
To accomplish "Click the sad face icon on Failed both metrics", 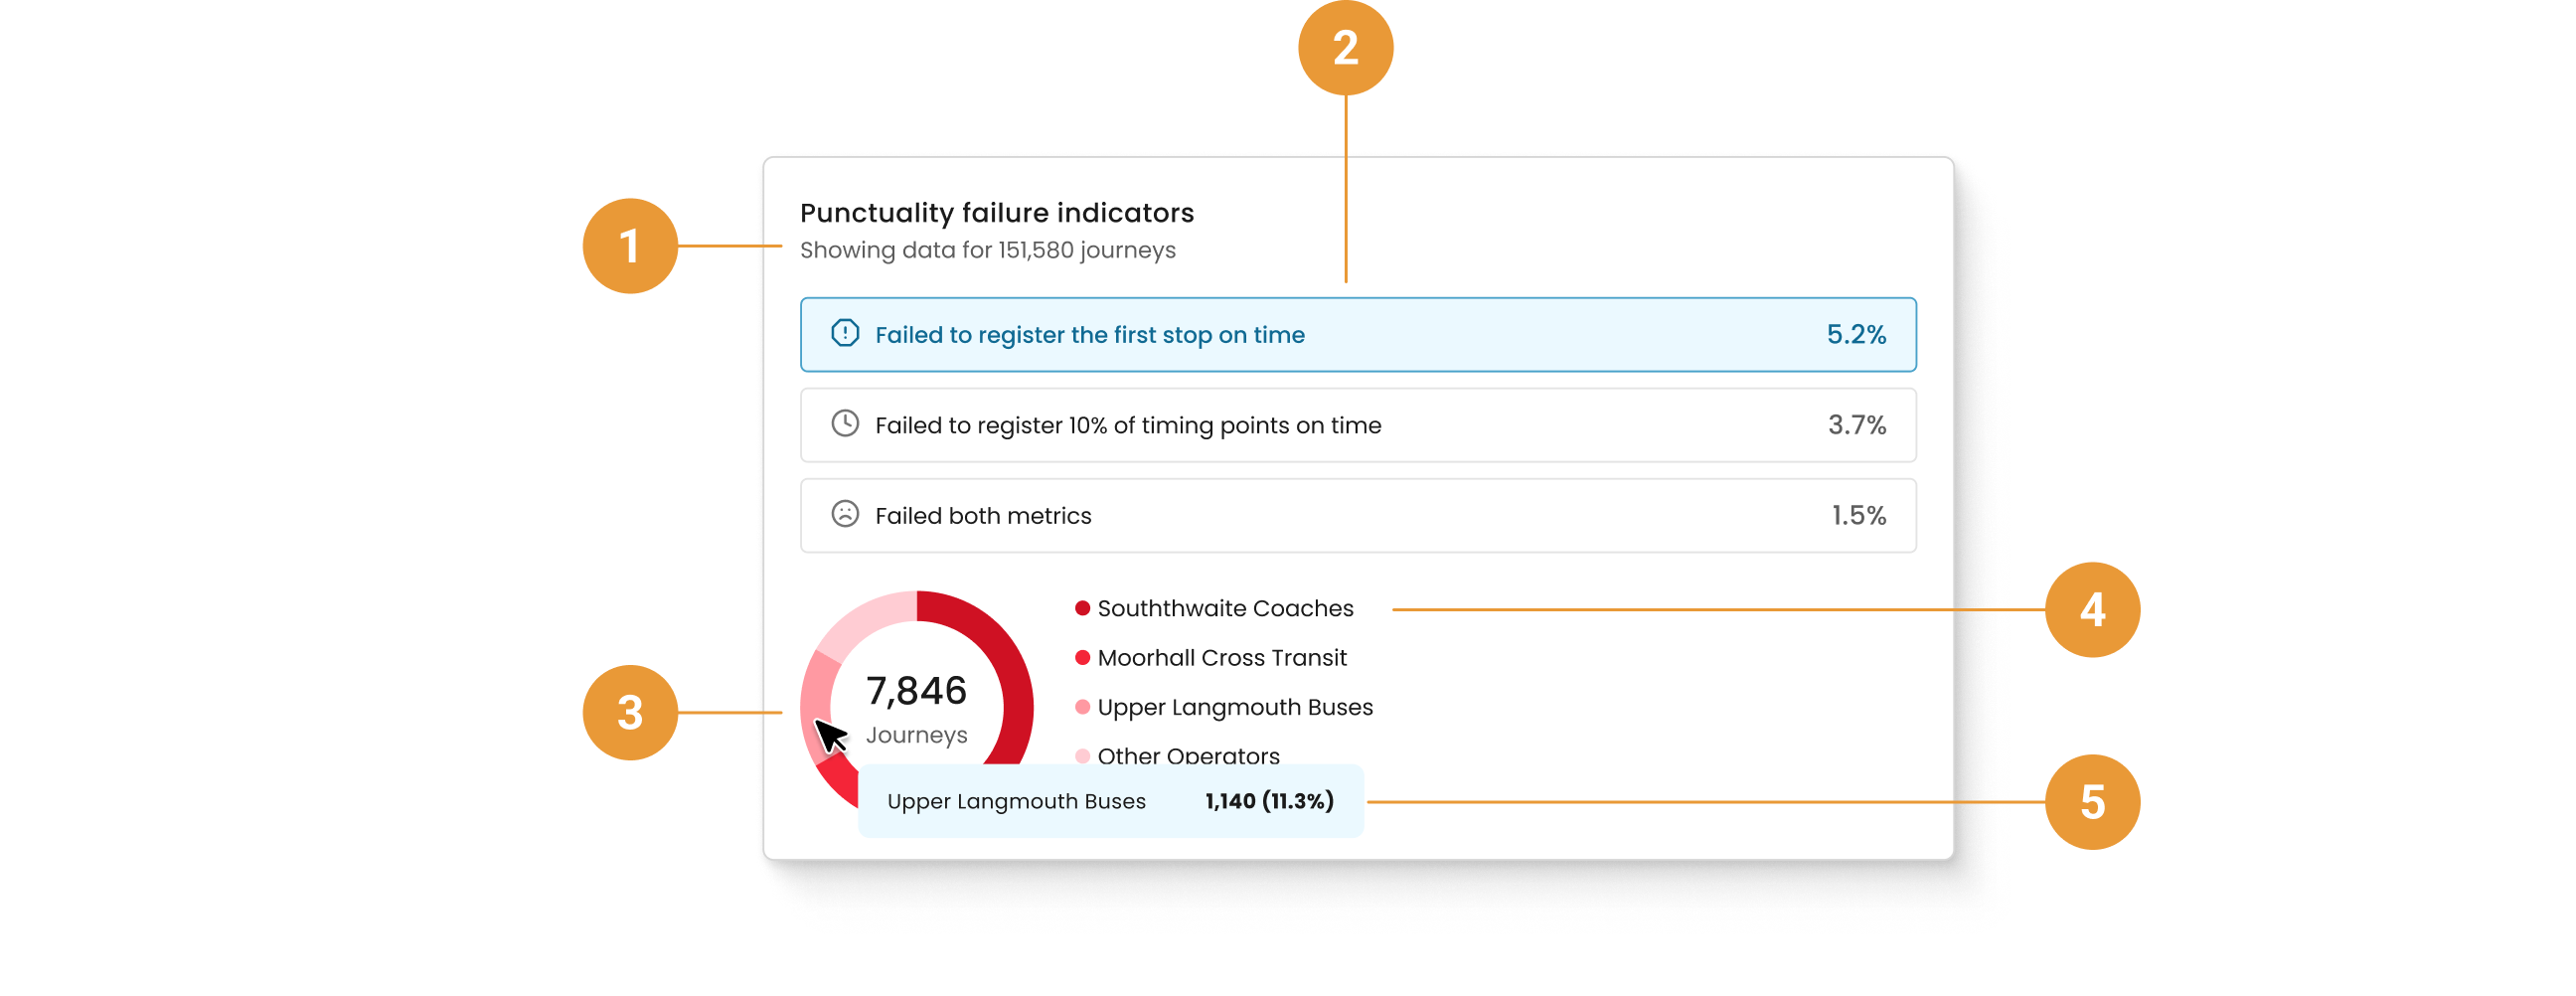I will click(x=846, y=515).
